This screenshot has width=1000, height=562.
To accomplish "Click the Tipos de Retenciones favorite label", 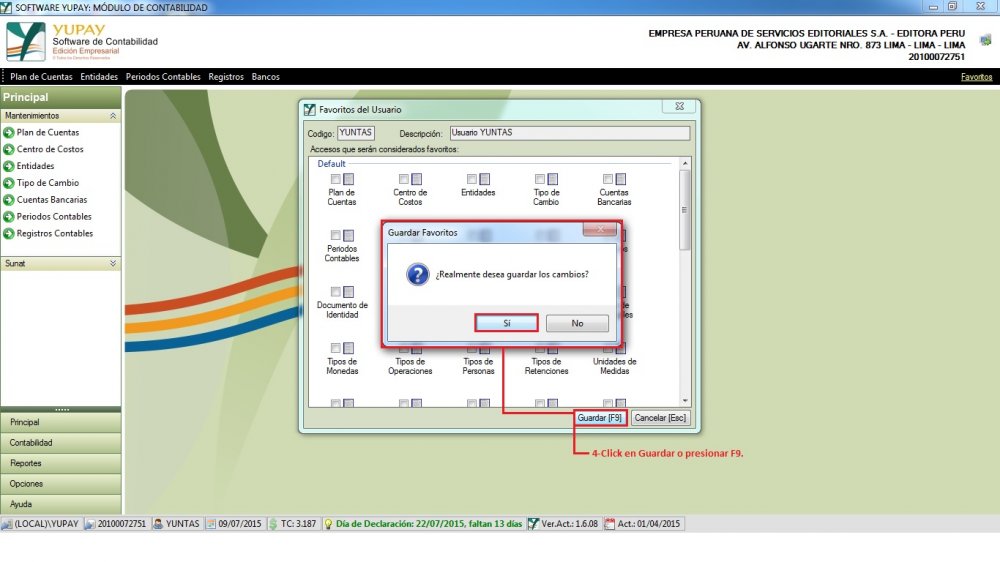I will [x=547, y=366].
